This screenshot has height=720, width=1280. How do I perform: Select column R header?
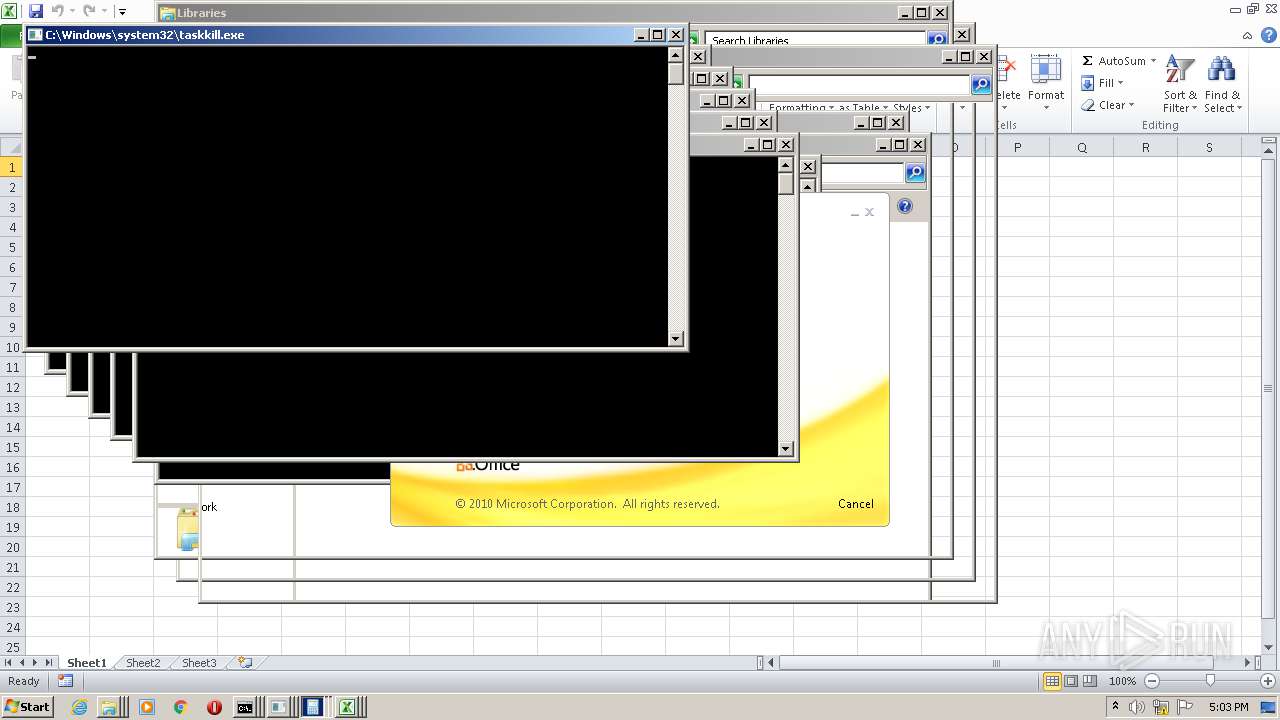[x=1145, y=148]
